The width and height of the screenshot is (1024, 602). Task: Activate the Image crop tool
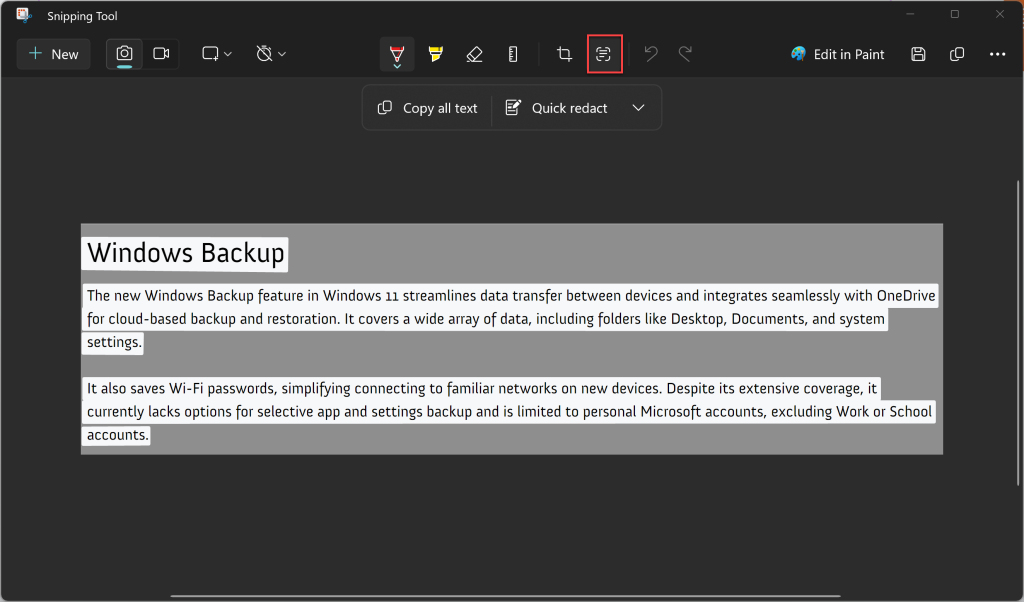click(564, 54)
